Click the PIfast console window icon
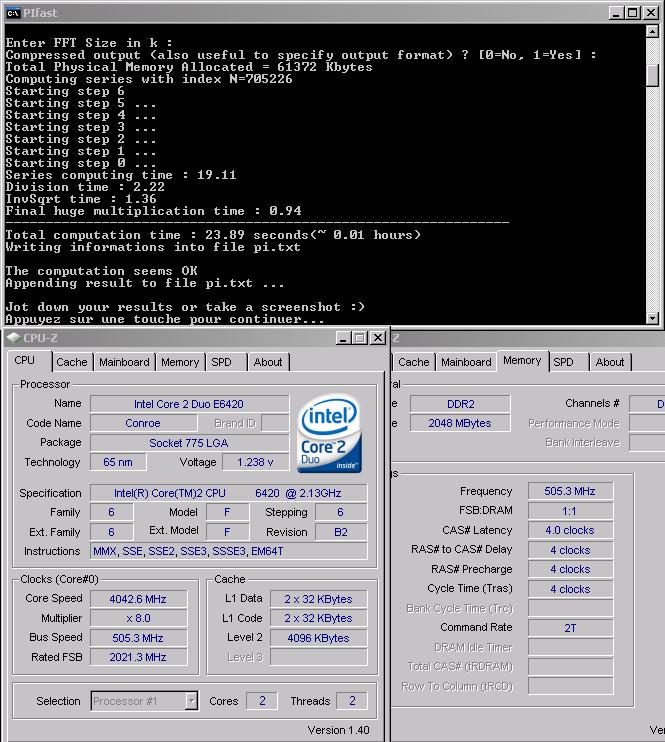The height and width of the screenshot is (742, 665). 13,13
